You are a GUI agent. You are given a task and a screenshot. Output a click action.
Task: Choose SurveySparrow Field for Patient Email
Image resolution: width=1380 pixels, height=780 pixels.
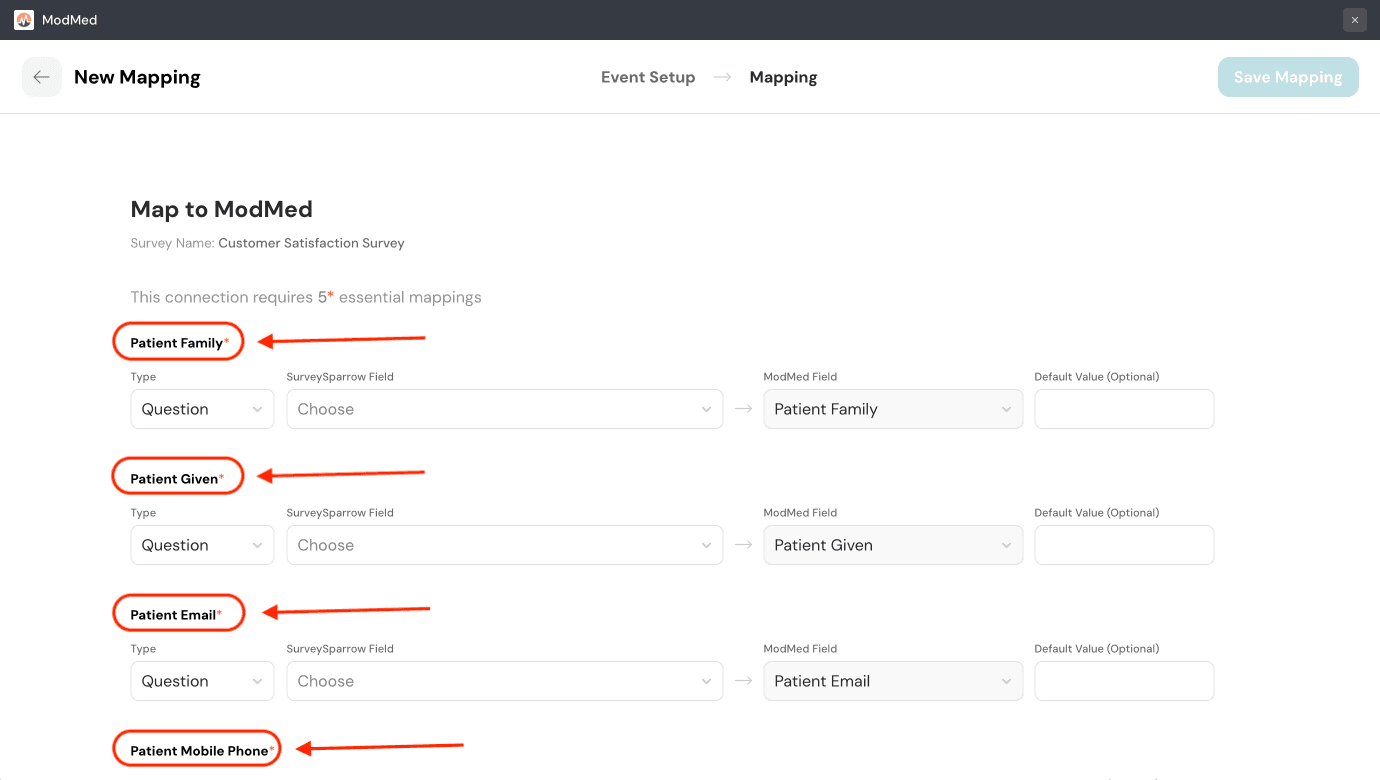[x=504, y=681]
